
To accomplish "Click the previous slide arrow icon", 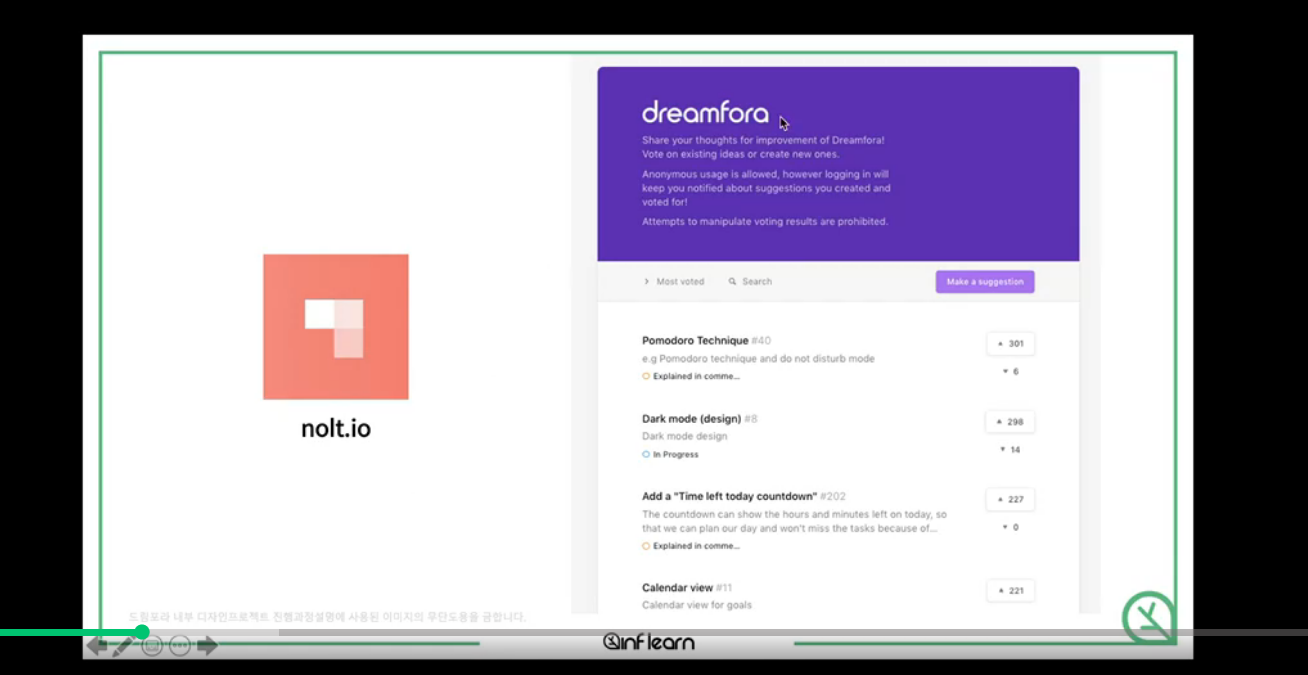I will coord(97,646).
